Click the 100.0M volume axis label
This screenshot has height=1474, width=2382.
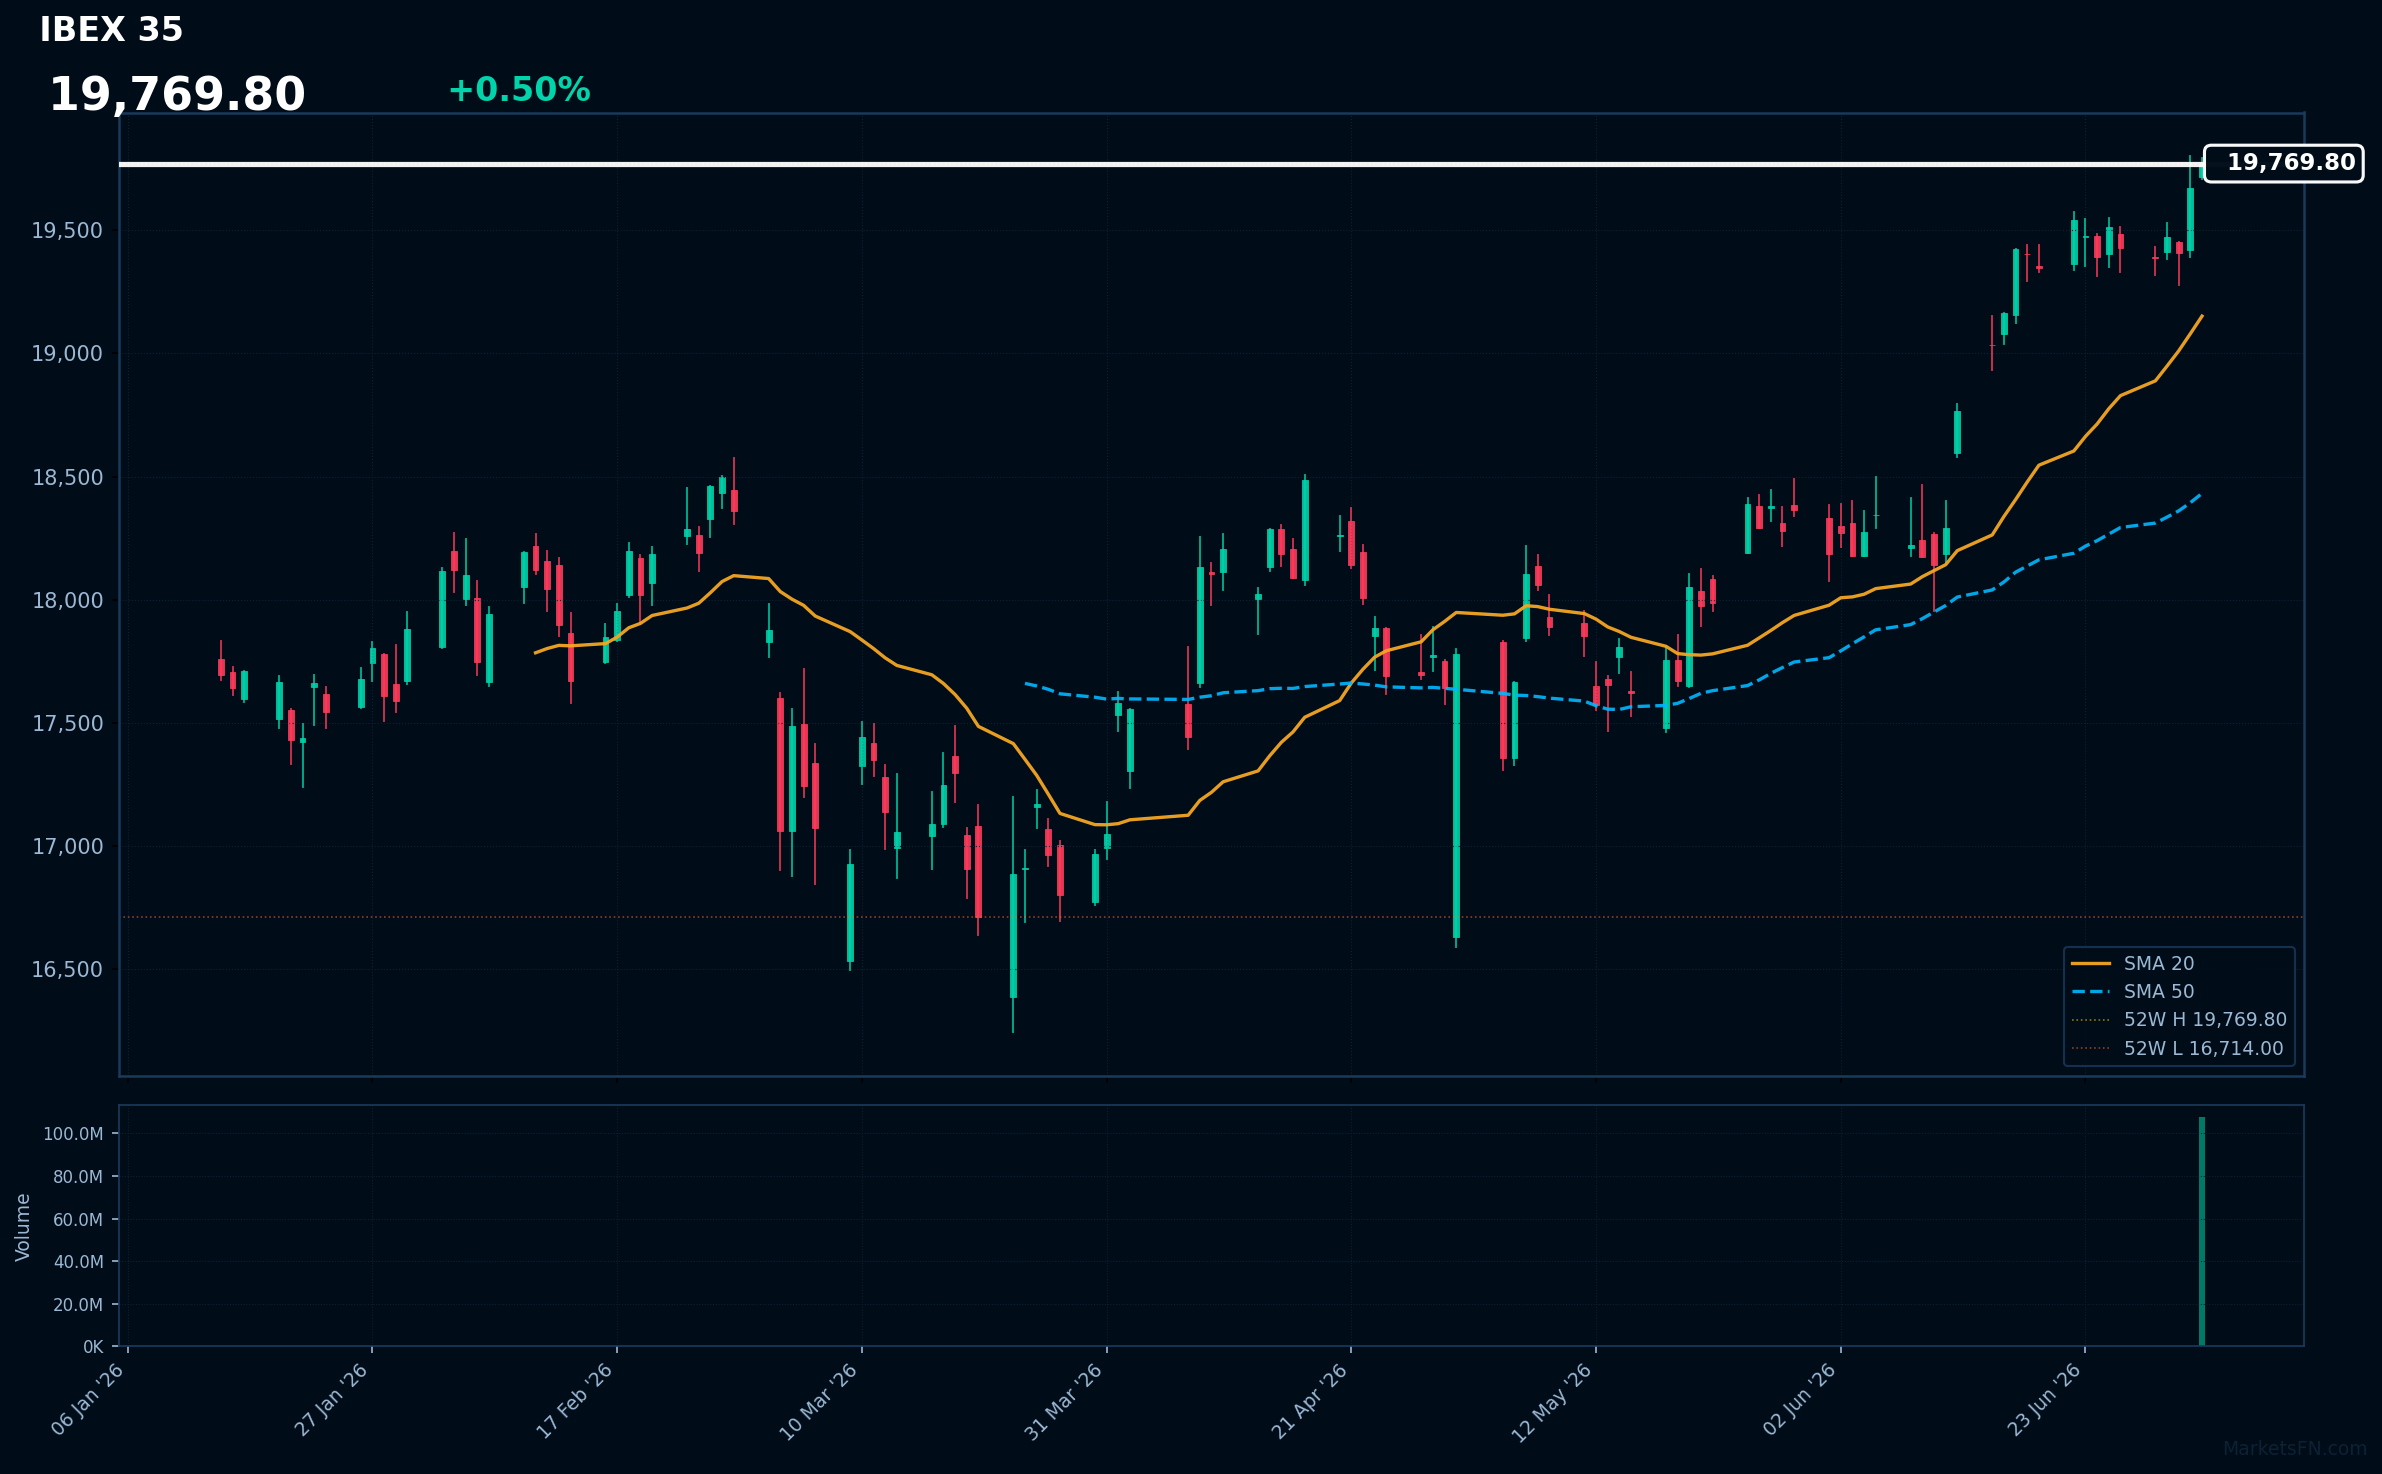[x=73, y=1134]
